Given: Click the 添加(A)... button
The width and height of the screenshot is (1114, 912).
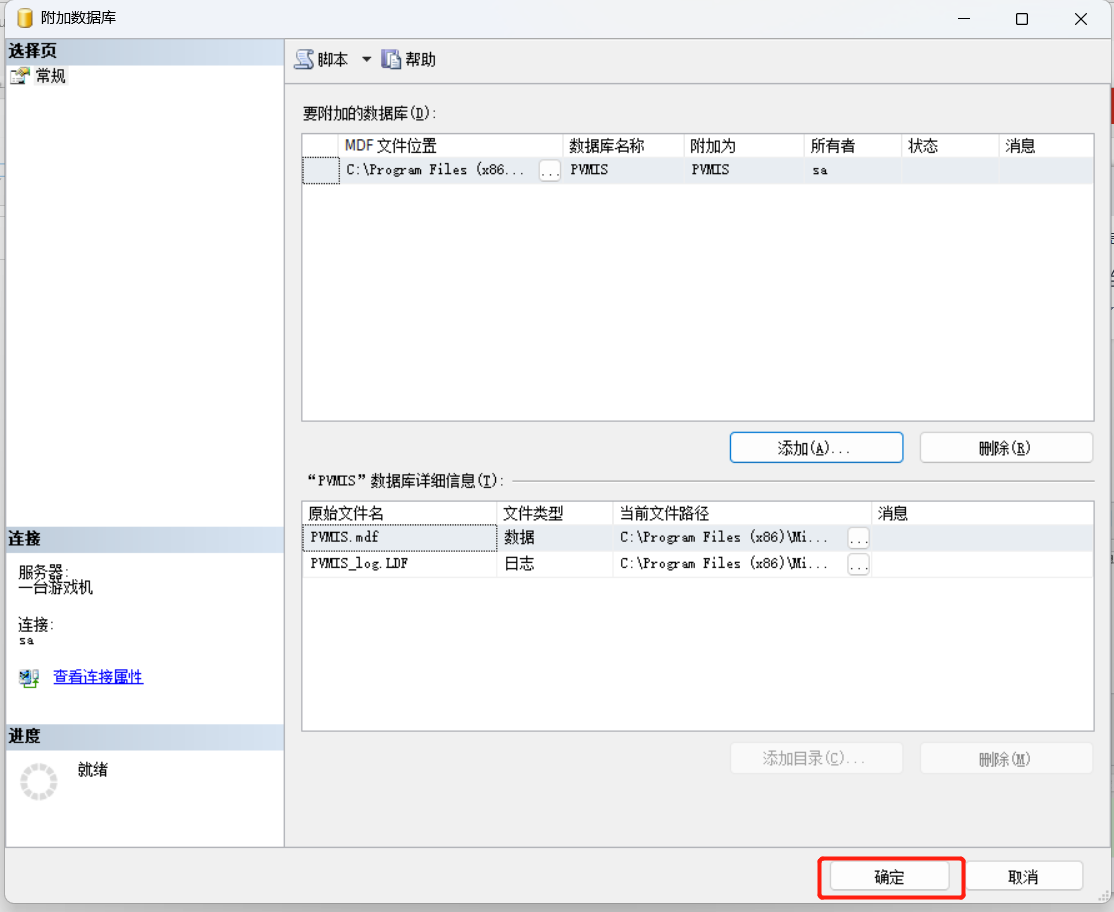Looking at the screenshot, I should click(816, 448).
